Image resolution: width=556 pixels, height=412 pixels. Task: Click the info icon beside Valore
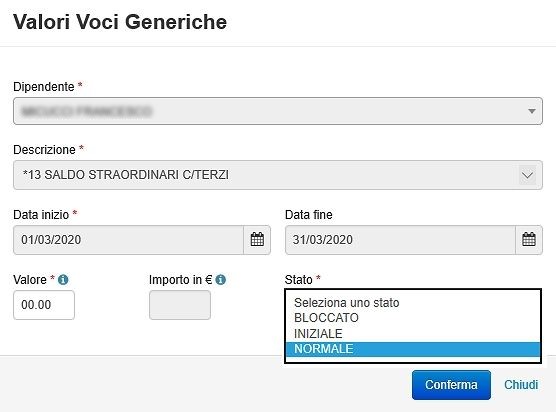point(63,280)
